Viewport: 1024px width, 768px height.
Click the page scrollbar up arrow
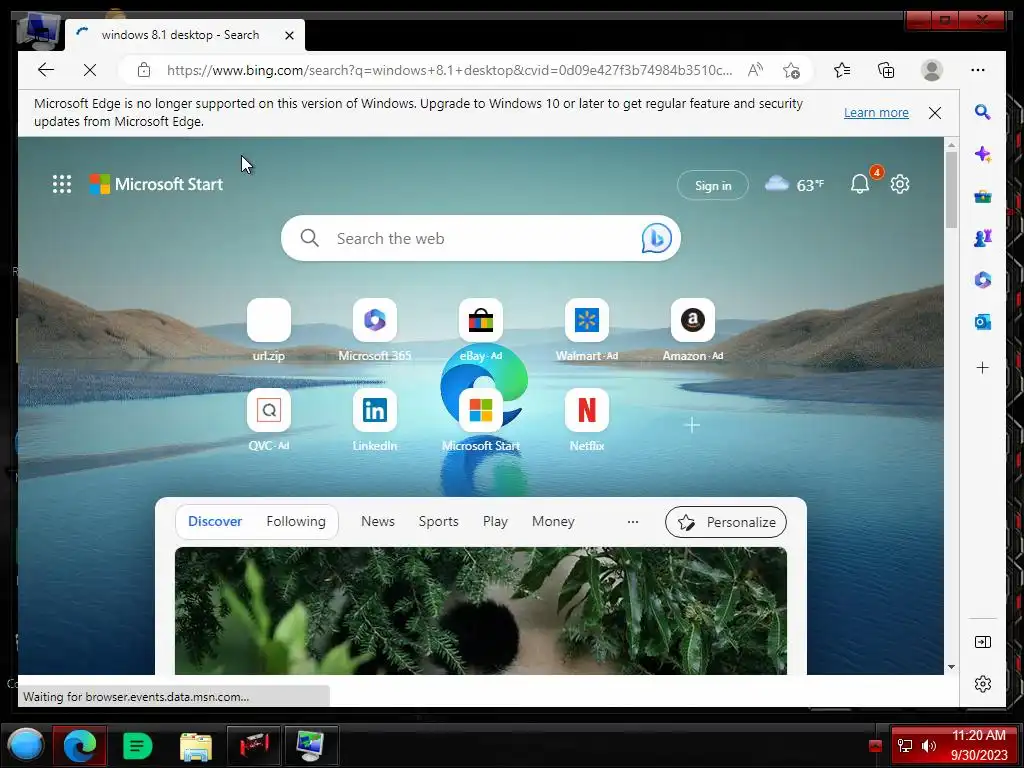coord(951,144)
